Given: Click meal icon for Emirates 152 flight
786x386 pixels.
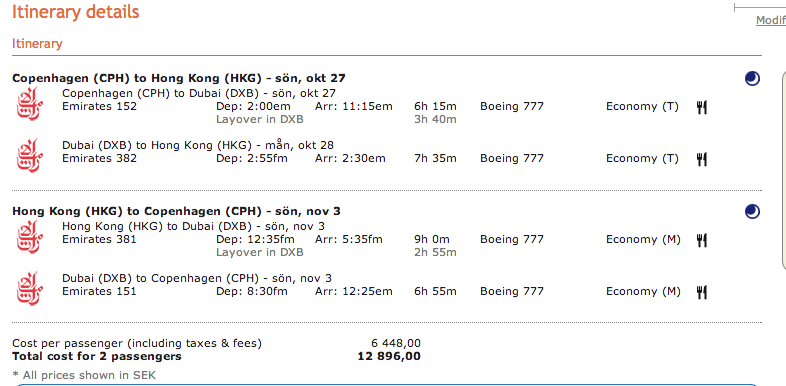Looking at the screenshot, I should pyautogui.click(x=702, y=107).
